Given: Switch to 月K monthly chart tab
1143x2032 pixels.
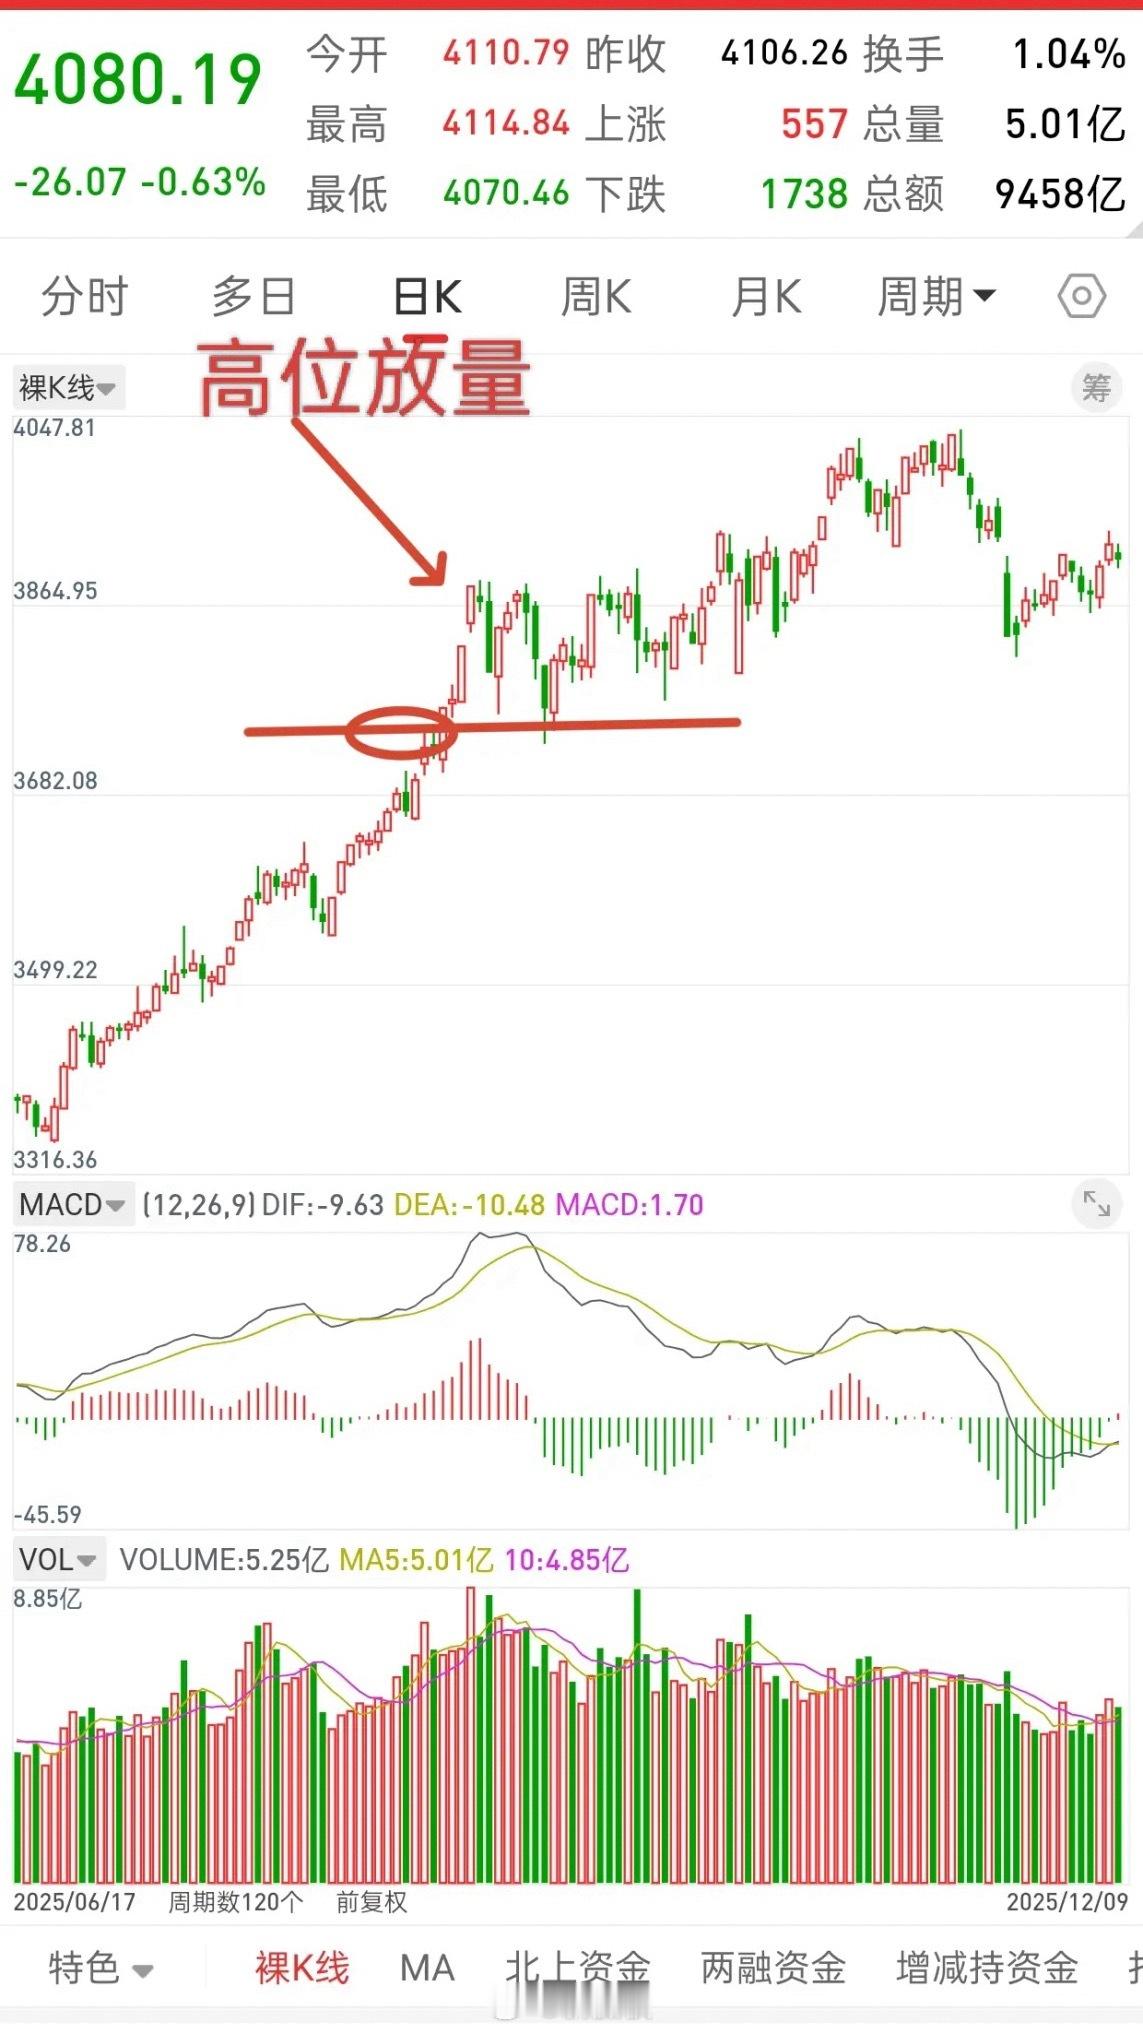Looking at the screenshot, I should (766, 297).
